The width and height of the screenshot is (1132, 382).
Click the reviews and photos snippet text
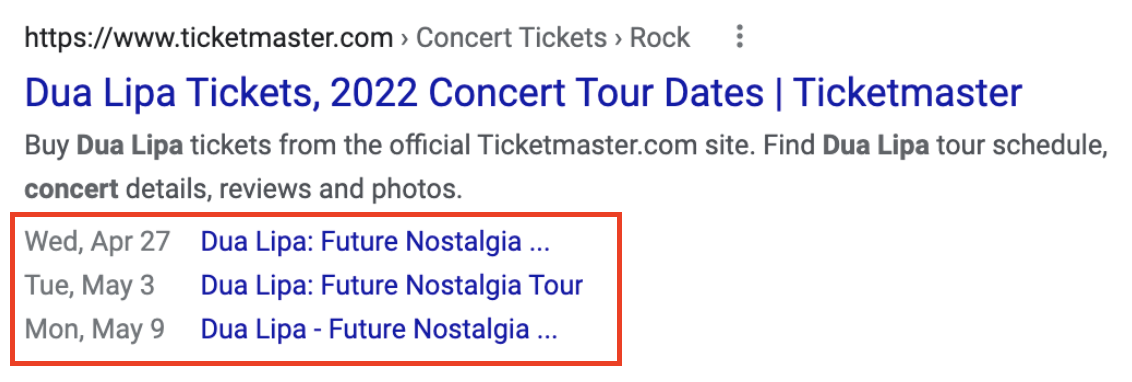[339, 190]
